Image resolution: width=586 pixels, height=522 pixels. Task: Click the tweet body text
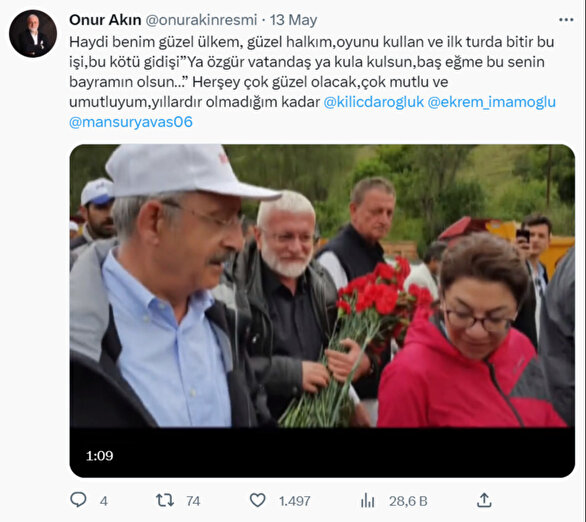(x=312, y=81)
